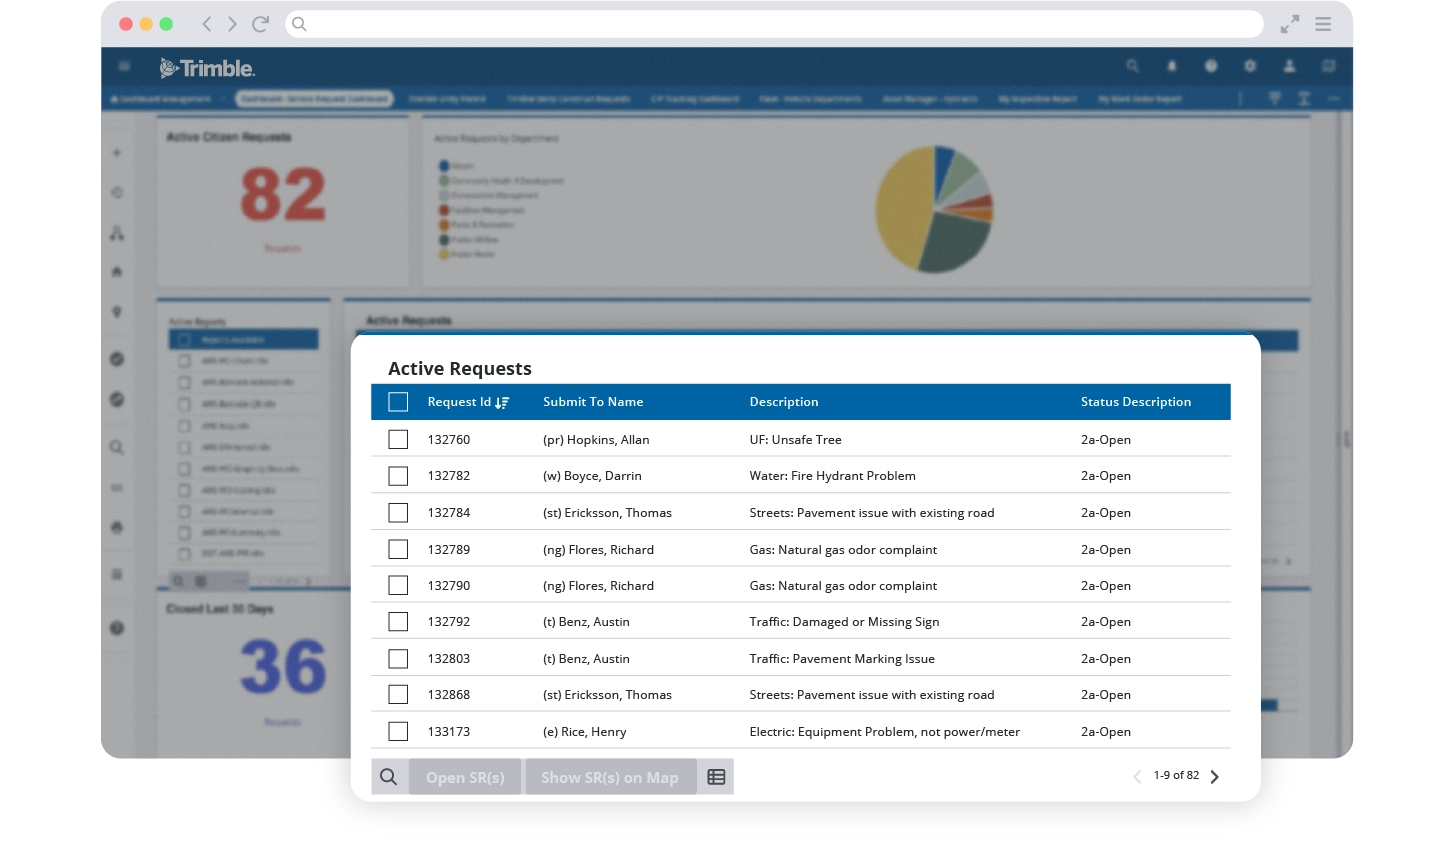Click 'UF: Unsafe Tree' description
The height and width of the screenshot is (860, 1454).
coord(796,439)
